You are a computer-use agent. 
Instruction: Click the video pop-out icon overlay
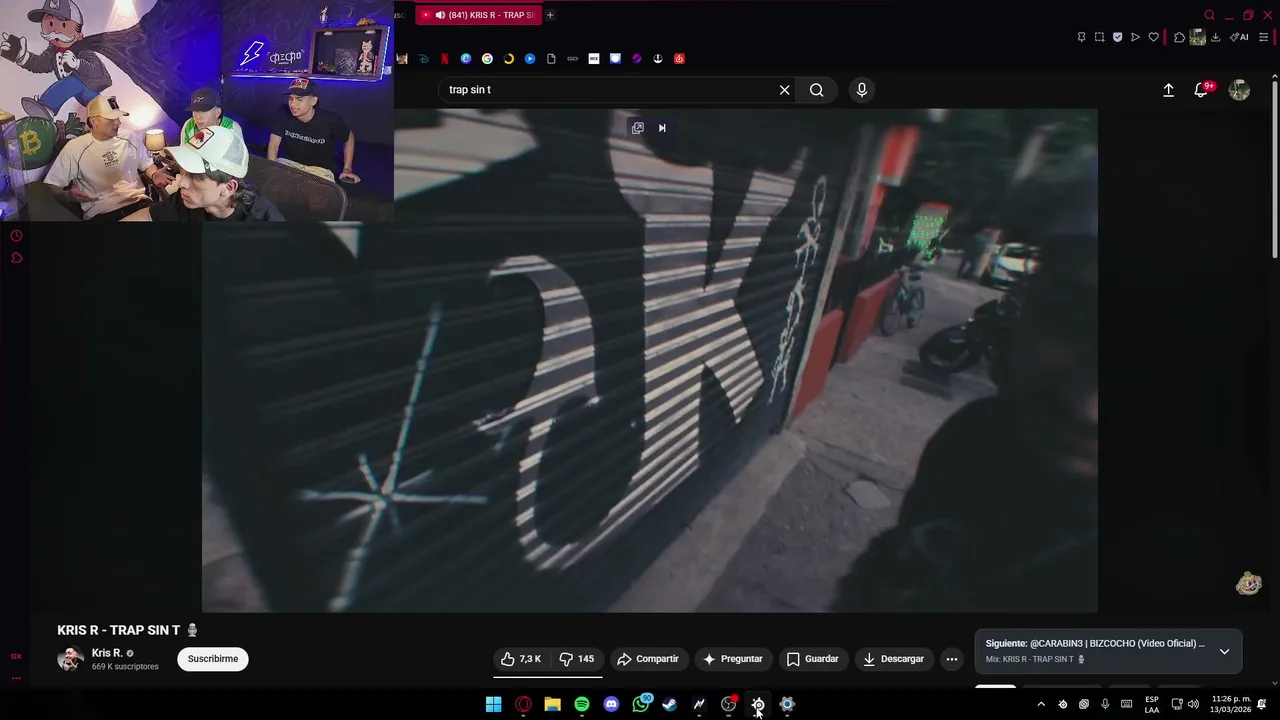coord(638,128)
